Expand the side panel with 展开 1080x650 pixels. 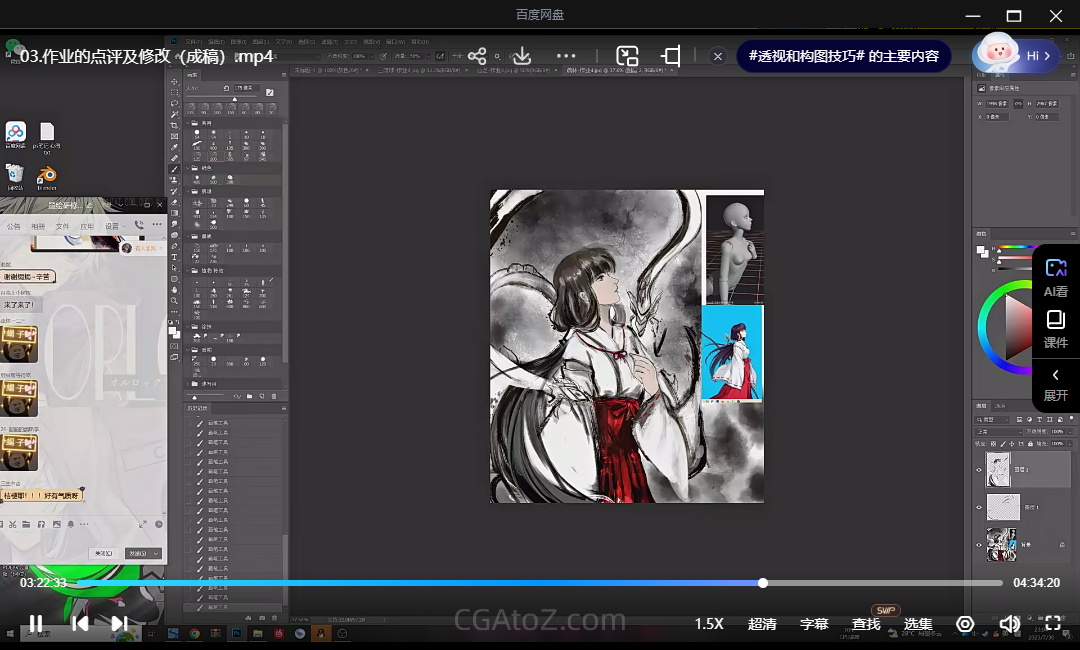point(1055,384)
